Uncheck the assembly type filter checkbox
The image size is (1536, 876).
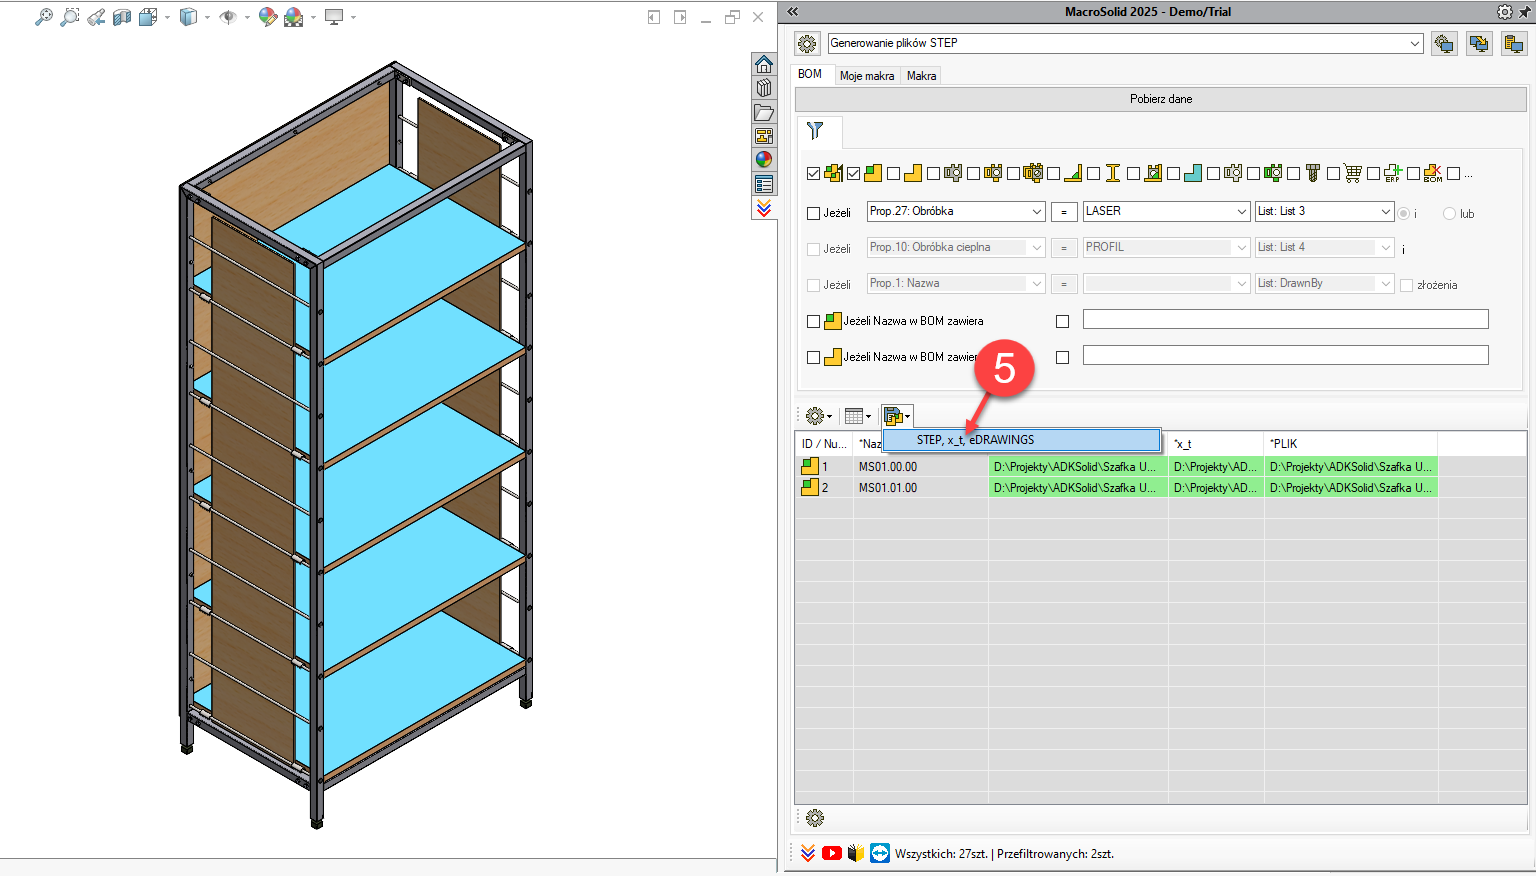point(813,174)
